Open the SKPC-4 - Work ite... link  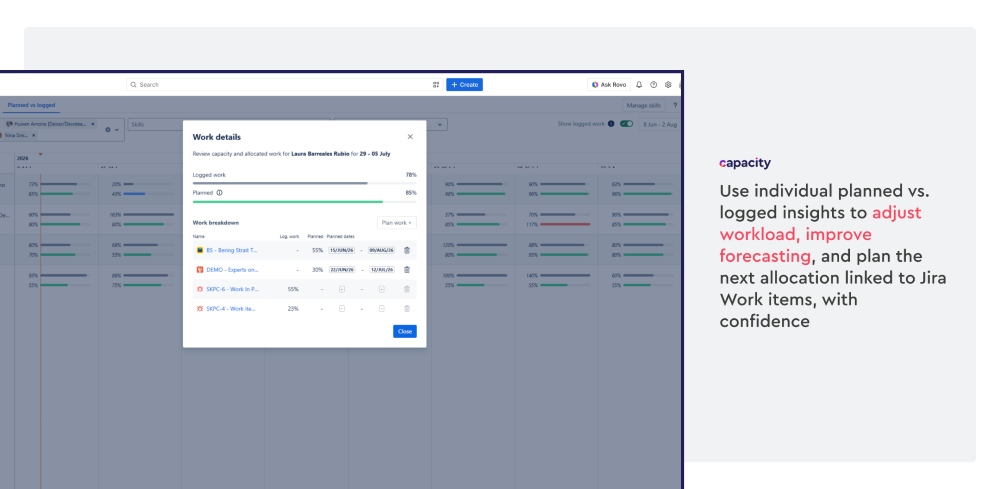pyautogui.click(x=231, y=309)
